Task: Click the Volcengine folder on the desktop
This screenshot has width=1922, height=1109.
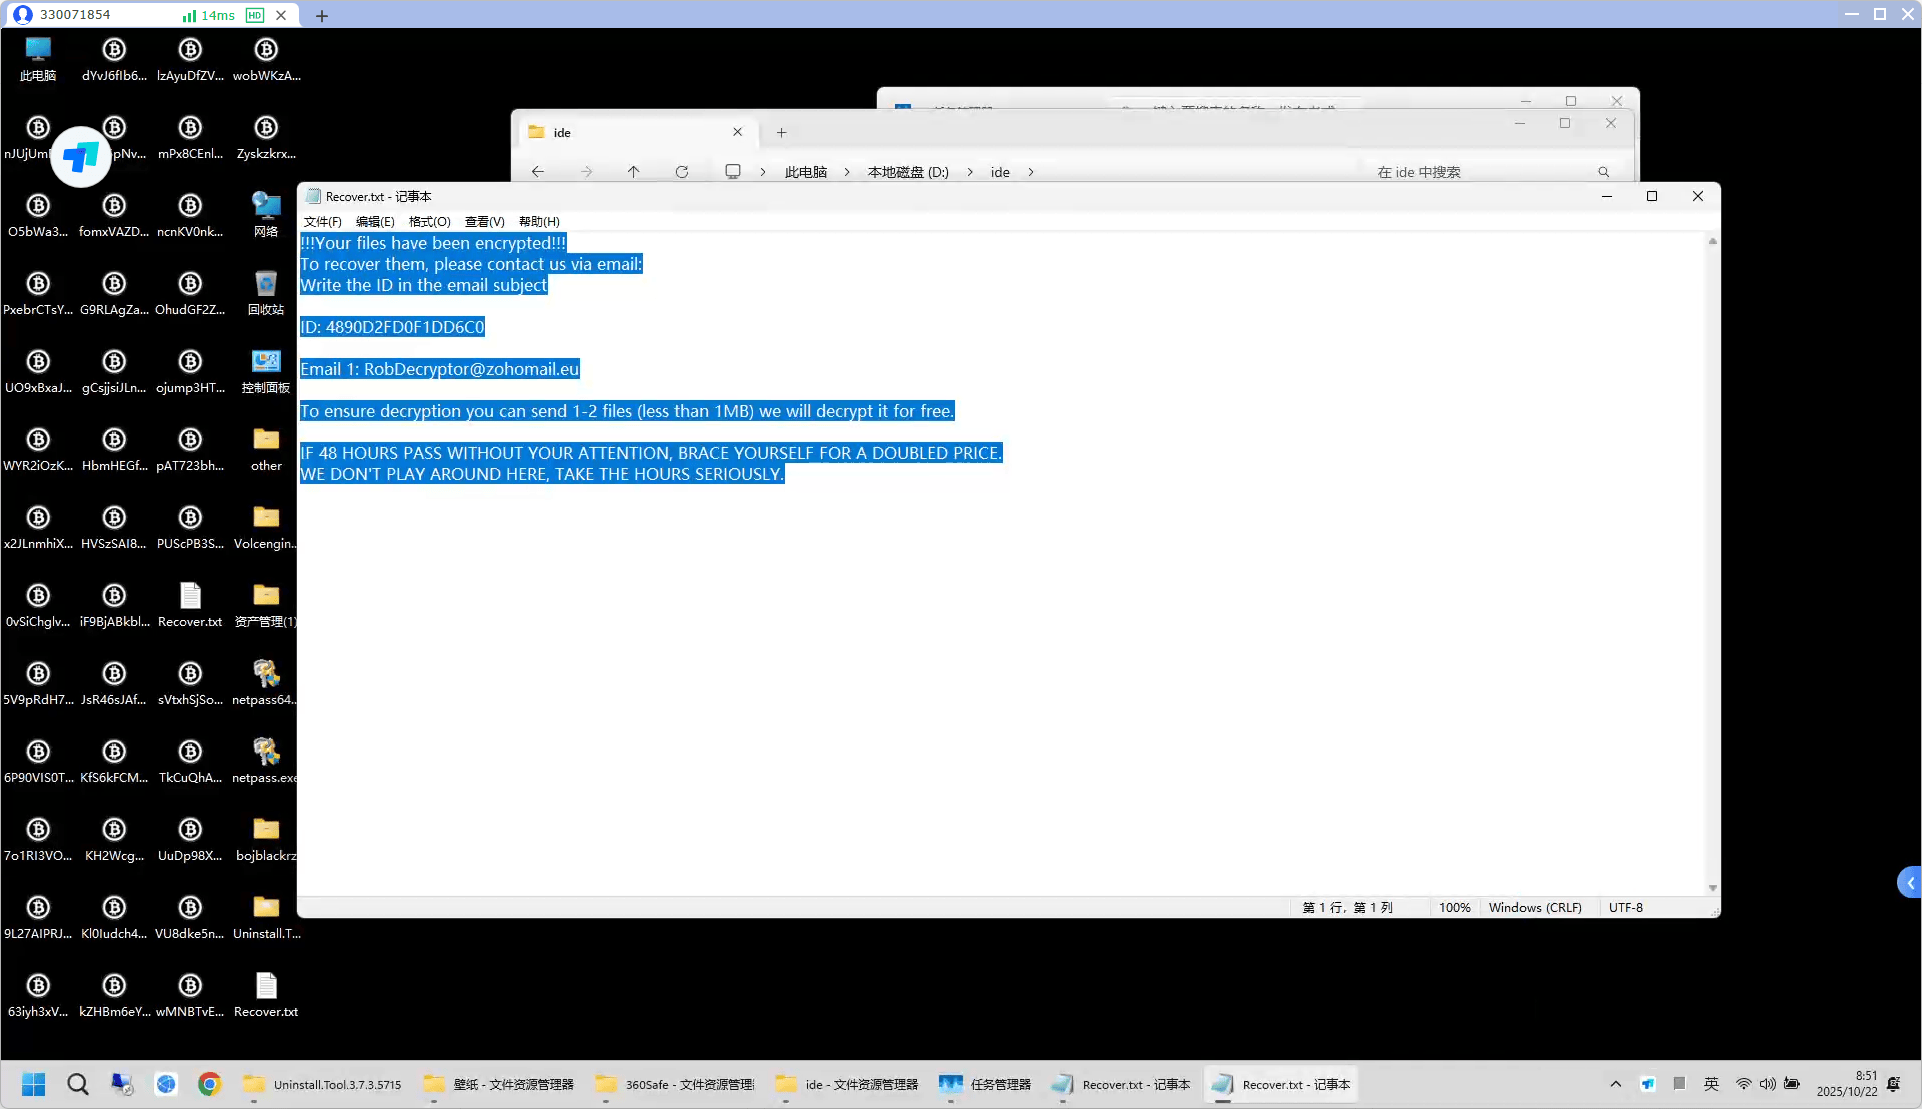Action: point(265,518)
